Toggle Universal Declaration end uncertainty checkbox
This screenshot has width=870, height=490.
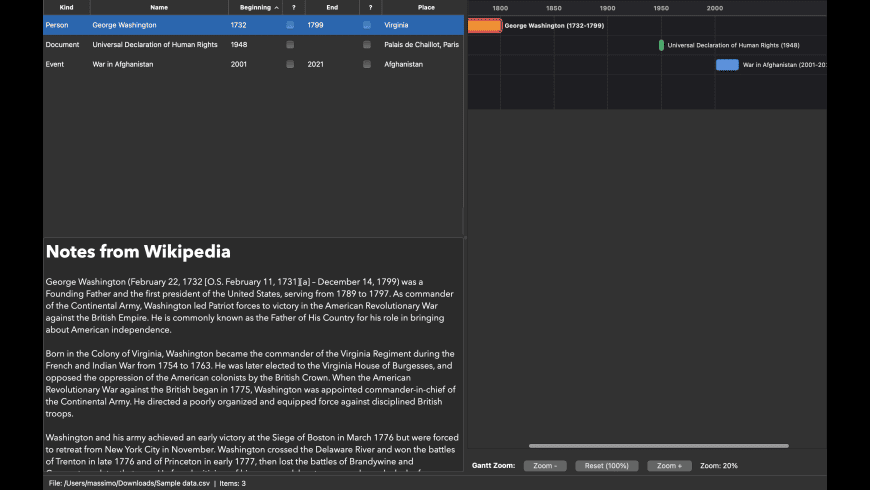(x=367, y=44)
